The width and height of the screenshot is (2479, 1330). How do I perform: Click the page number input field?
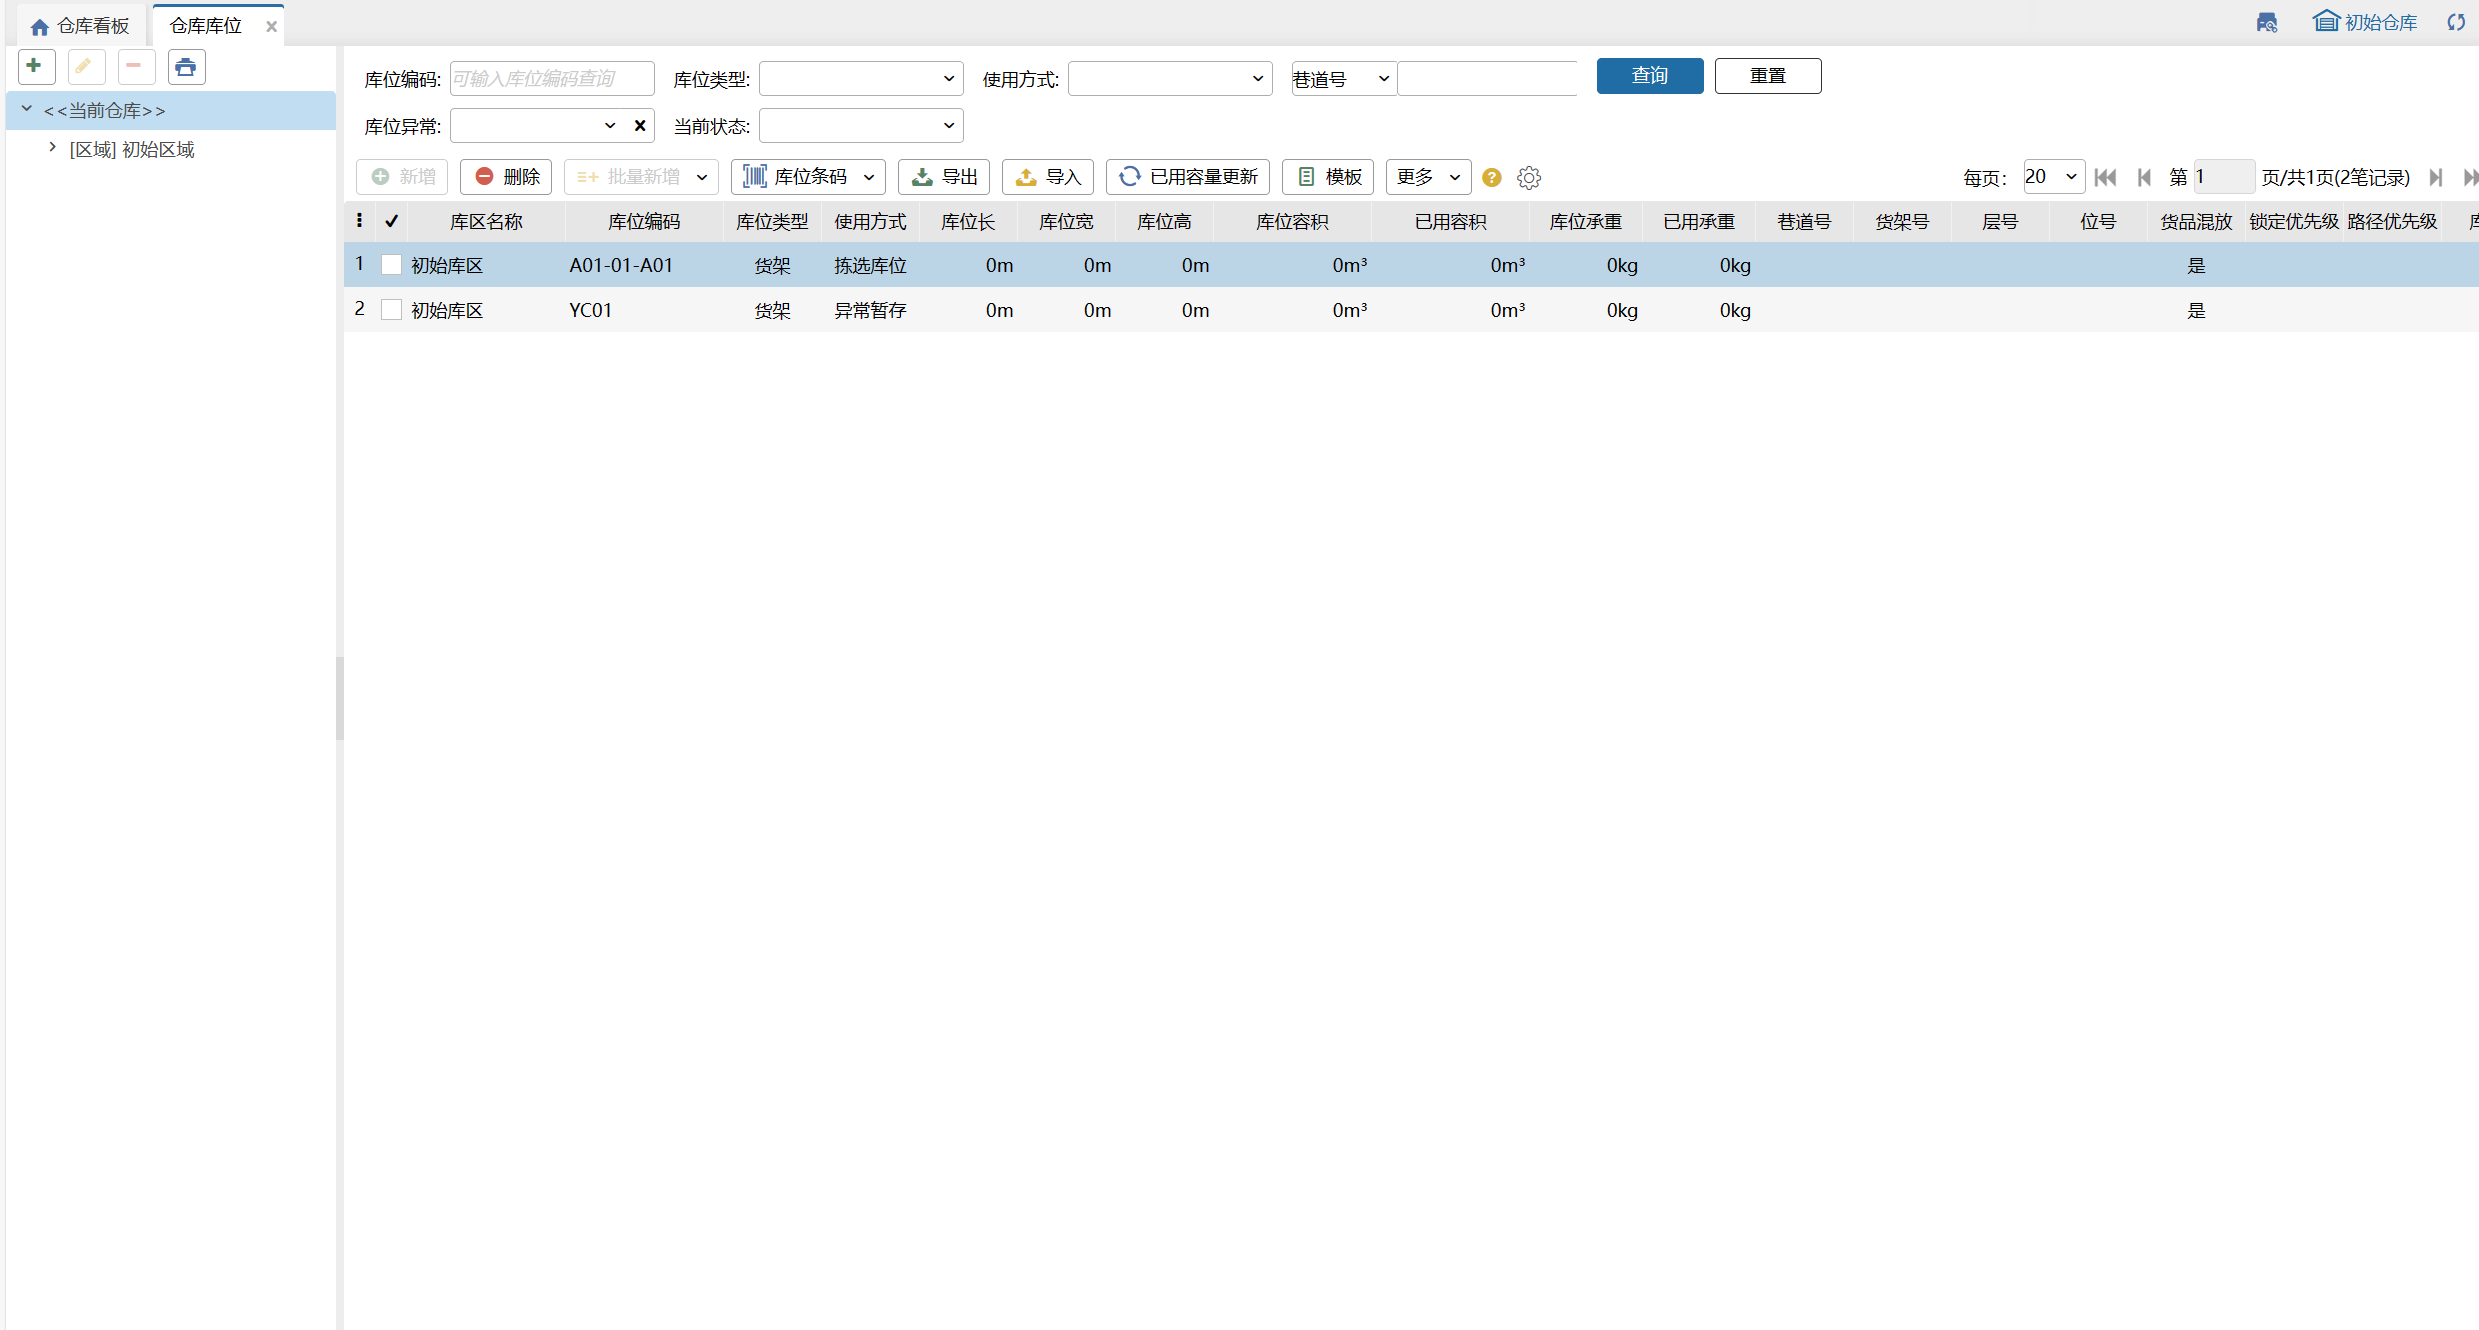pyautogui.click(x=2223, y=177)
